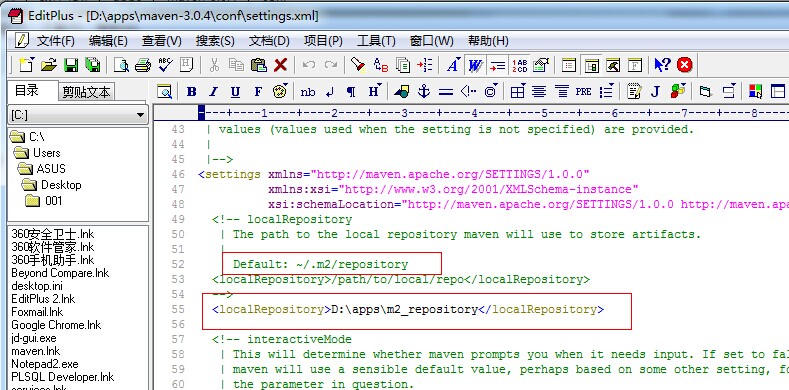Open the colored blocks object dropdown
This screenshot has width=789, height=390.
tap(678, 92)
